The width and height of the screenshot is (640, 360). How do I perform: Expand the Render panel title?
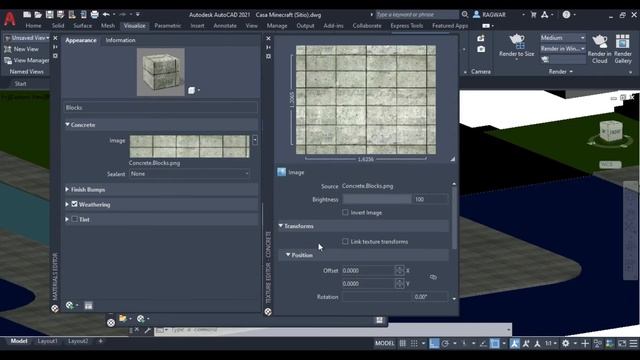pos(560,71)
